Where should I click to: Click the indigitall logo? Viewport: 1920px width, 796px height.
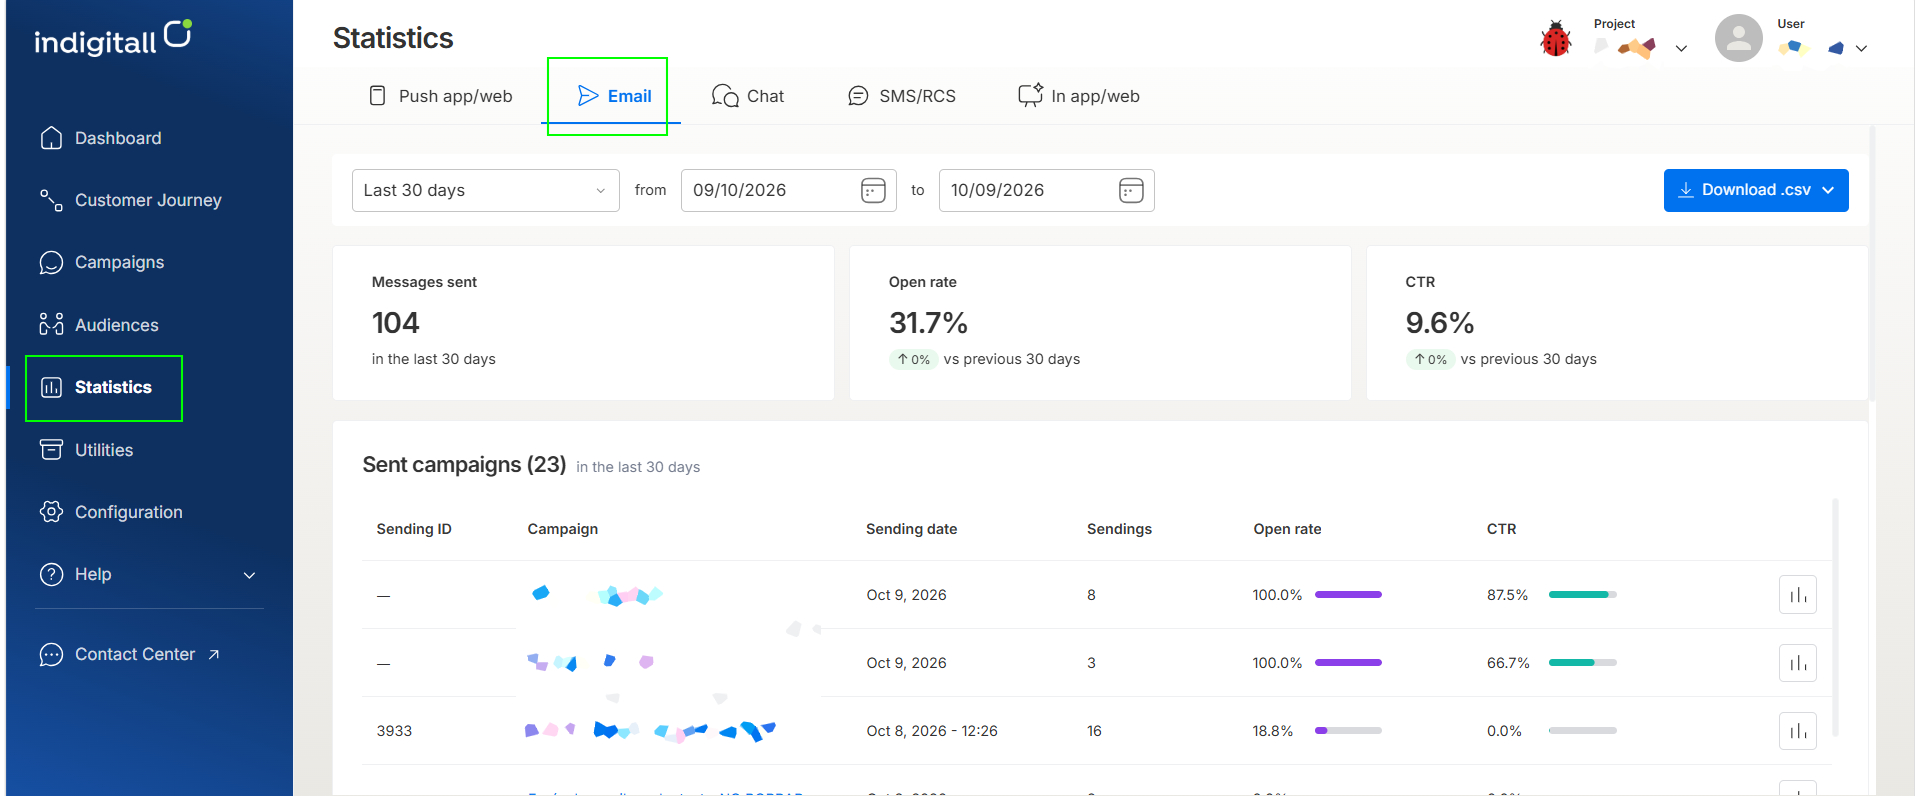[113, 38]
